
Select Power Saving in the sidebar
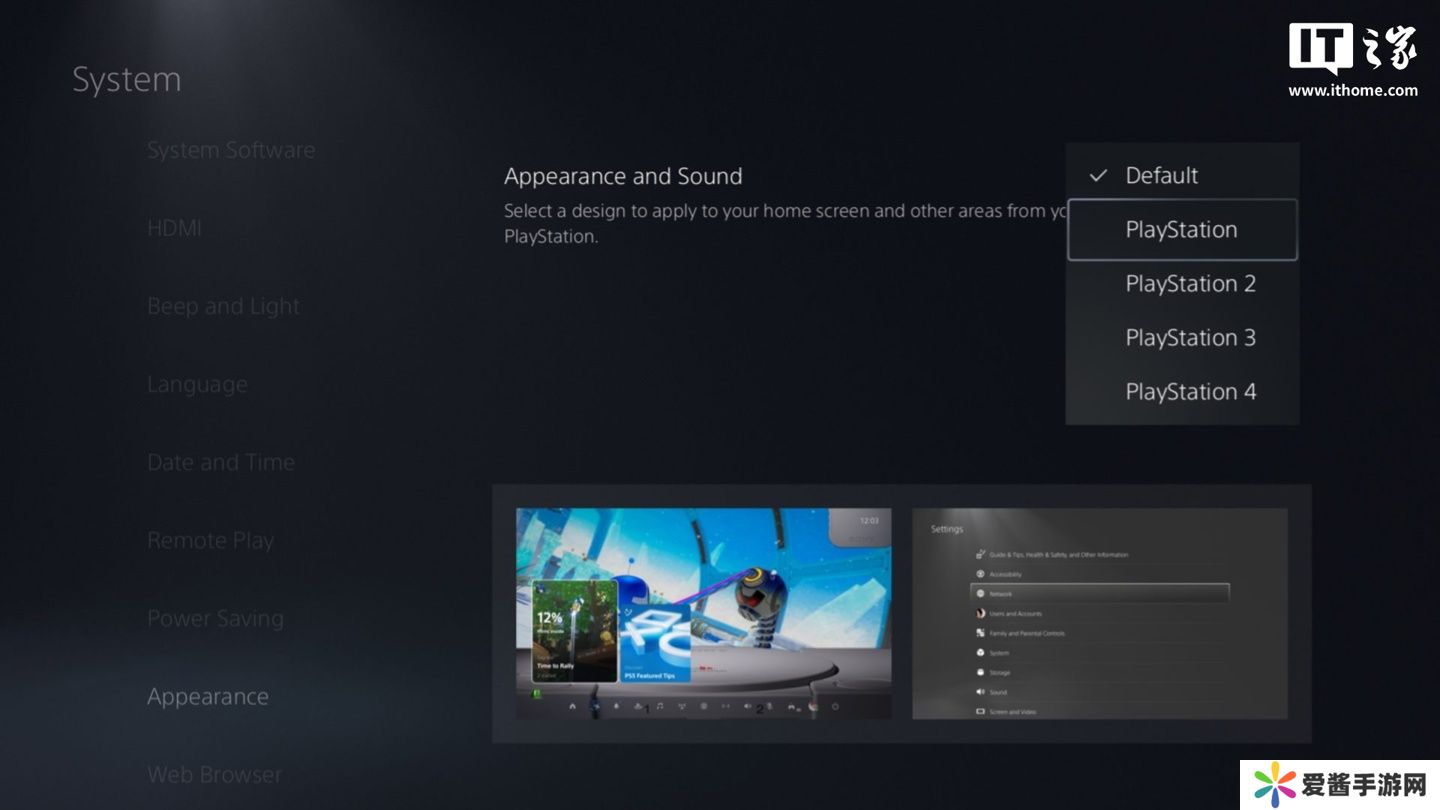215,619
